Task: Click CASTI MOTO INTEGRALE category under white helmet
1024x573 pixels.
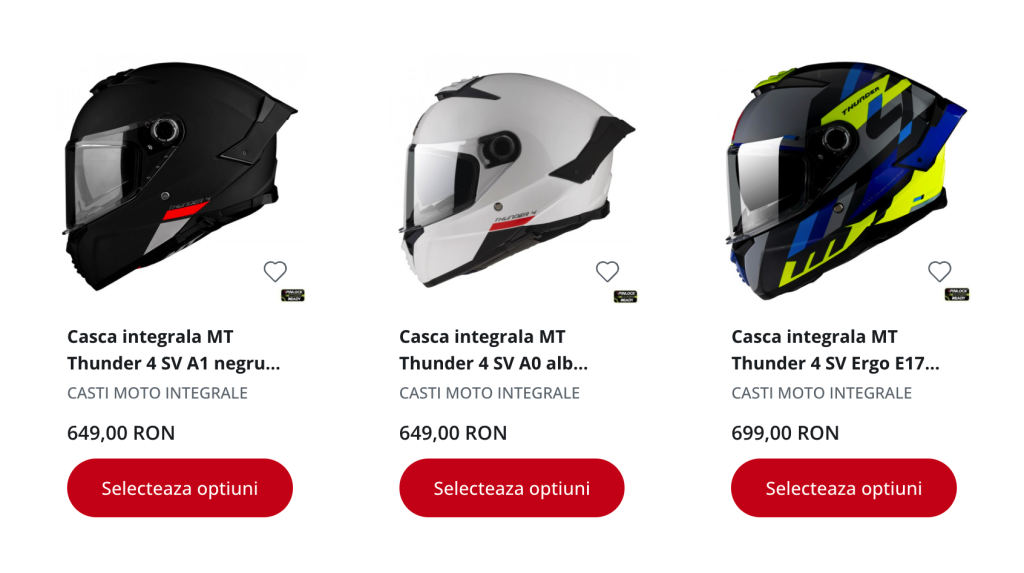Action: click(x=490, y=393)
